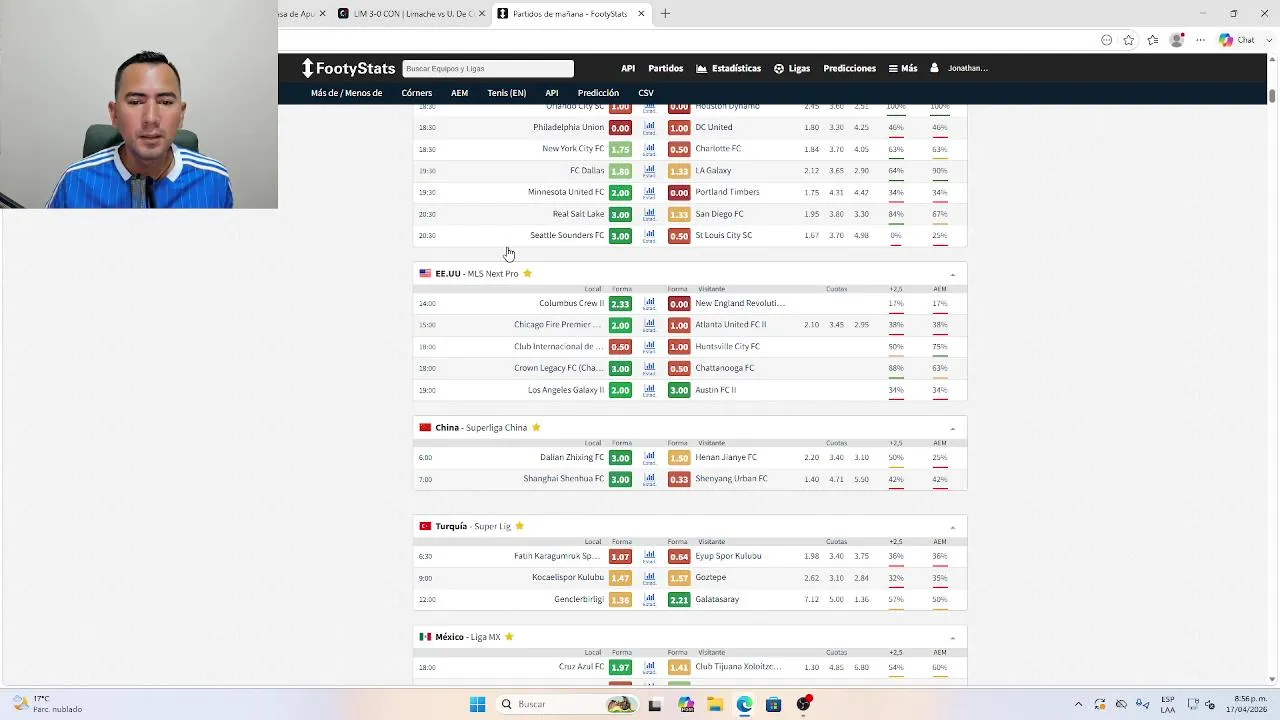Close the LIM 3-0 CON tab
This screenshot has height=720, width=1280.
pos(481,14)
